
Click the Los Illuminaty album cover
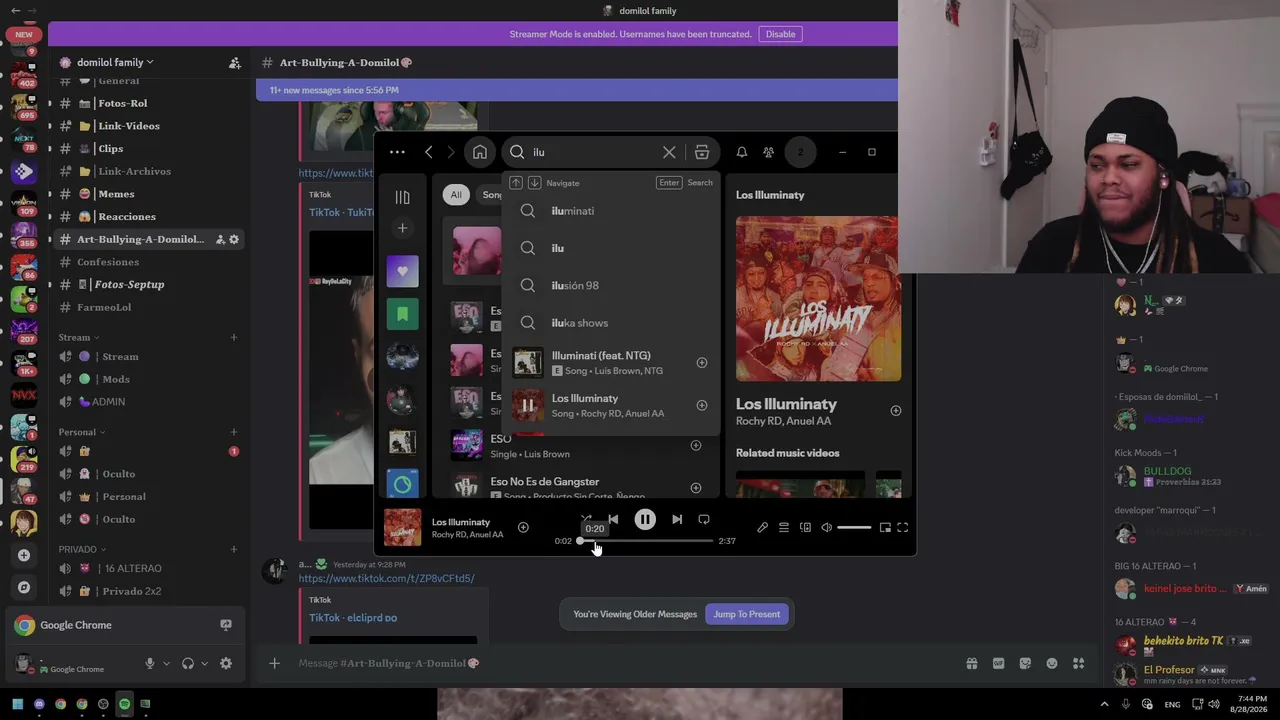818,299
